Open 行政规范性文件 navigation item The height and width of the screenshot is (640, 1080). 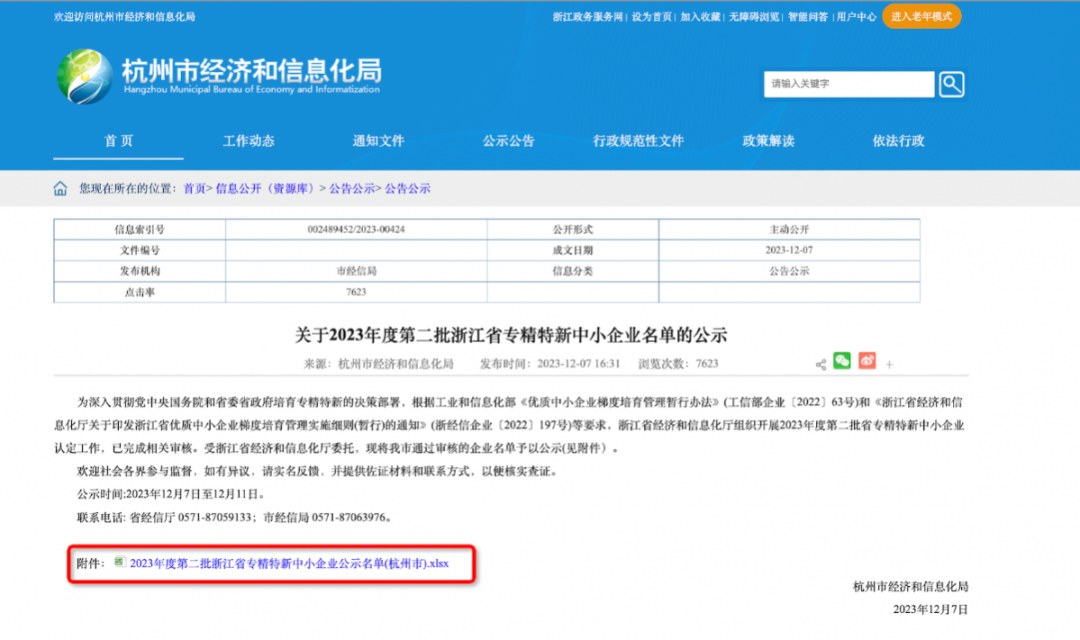pos(638,141)
